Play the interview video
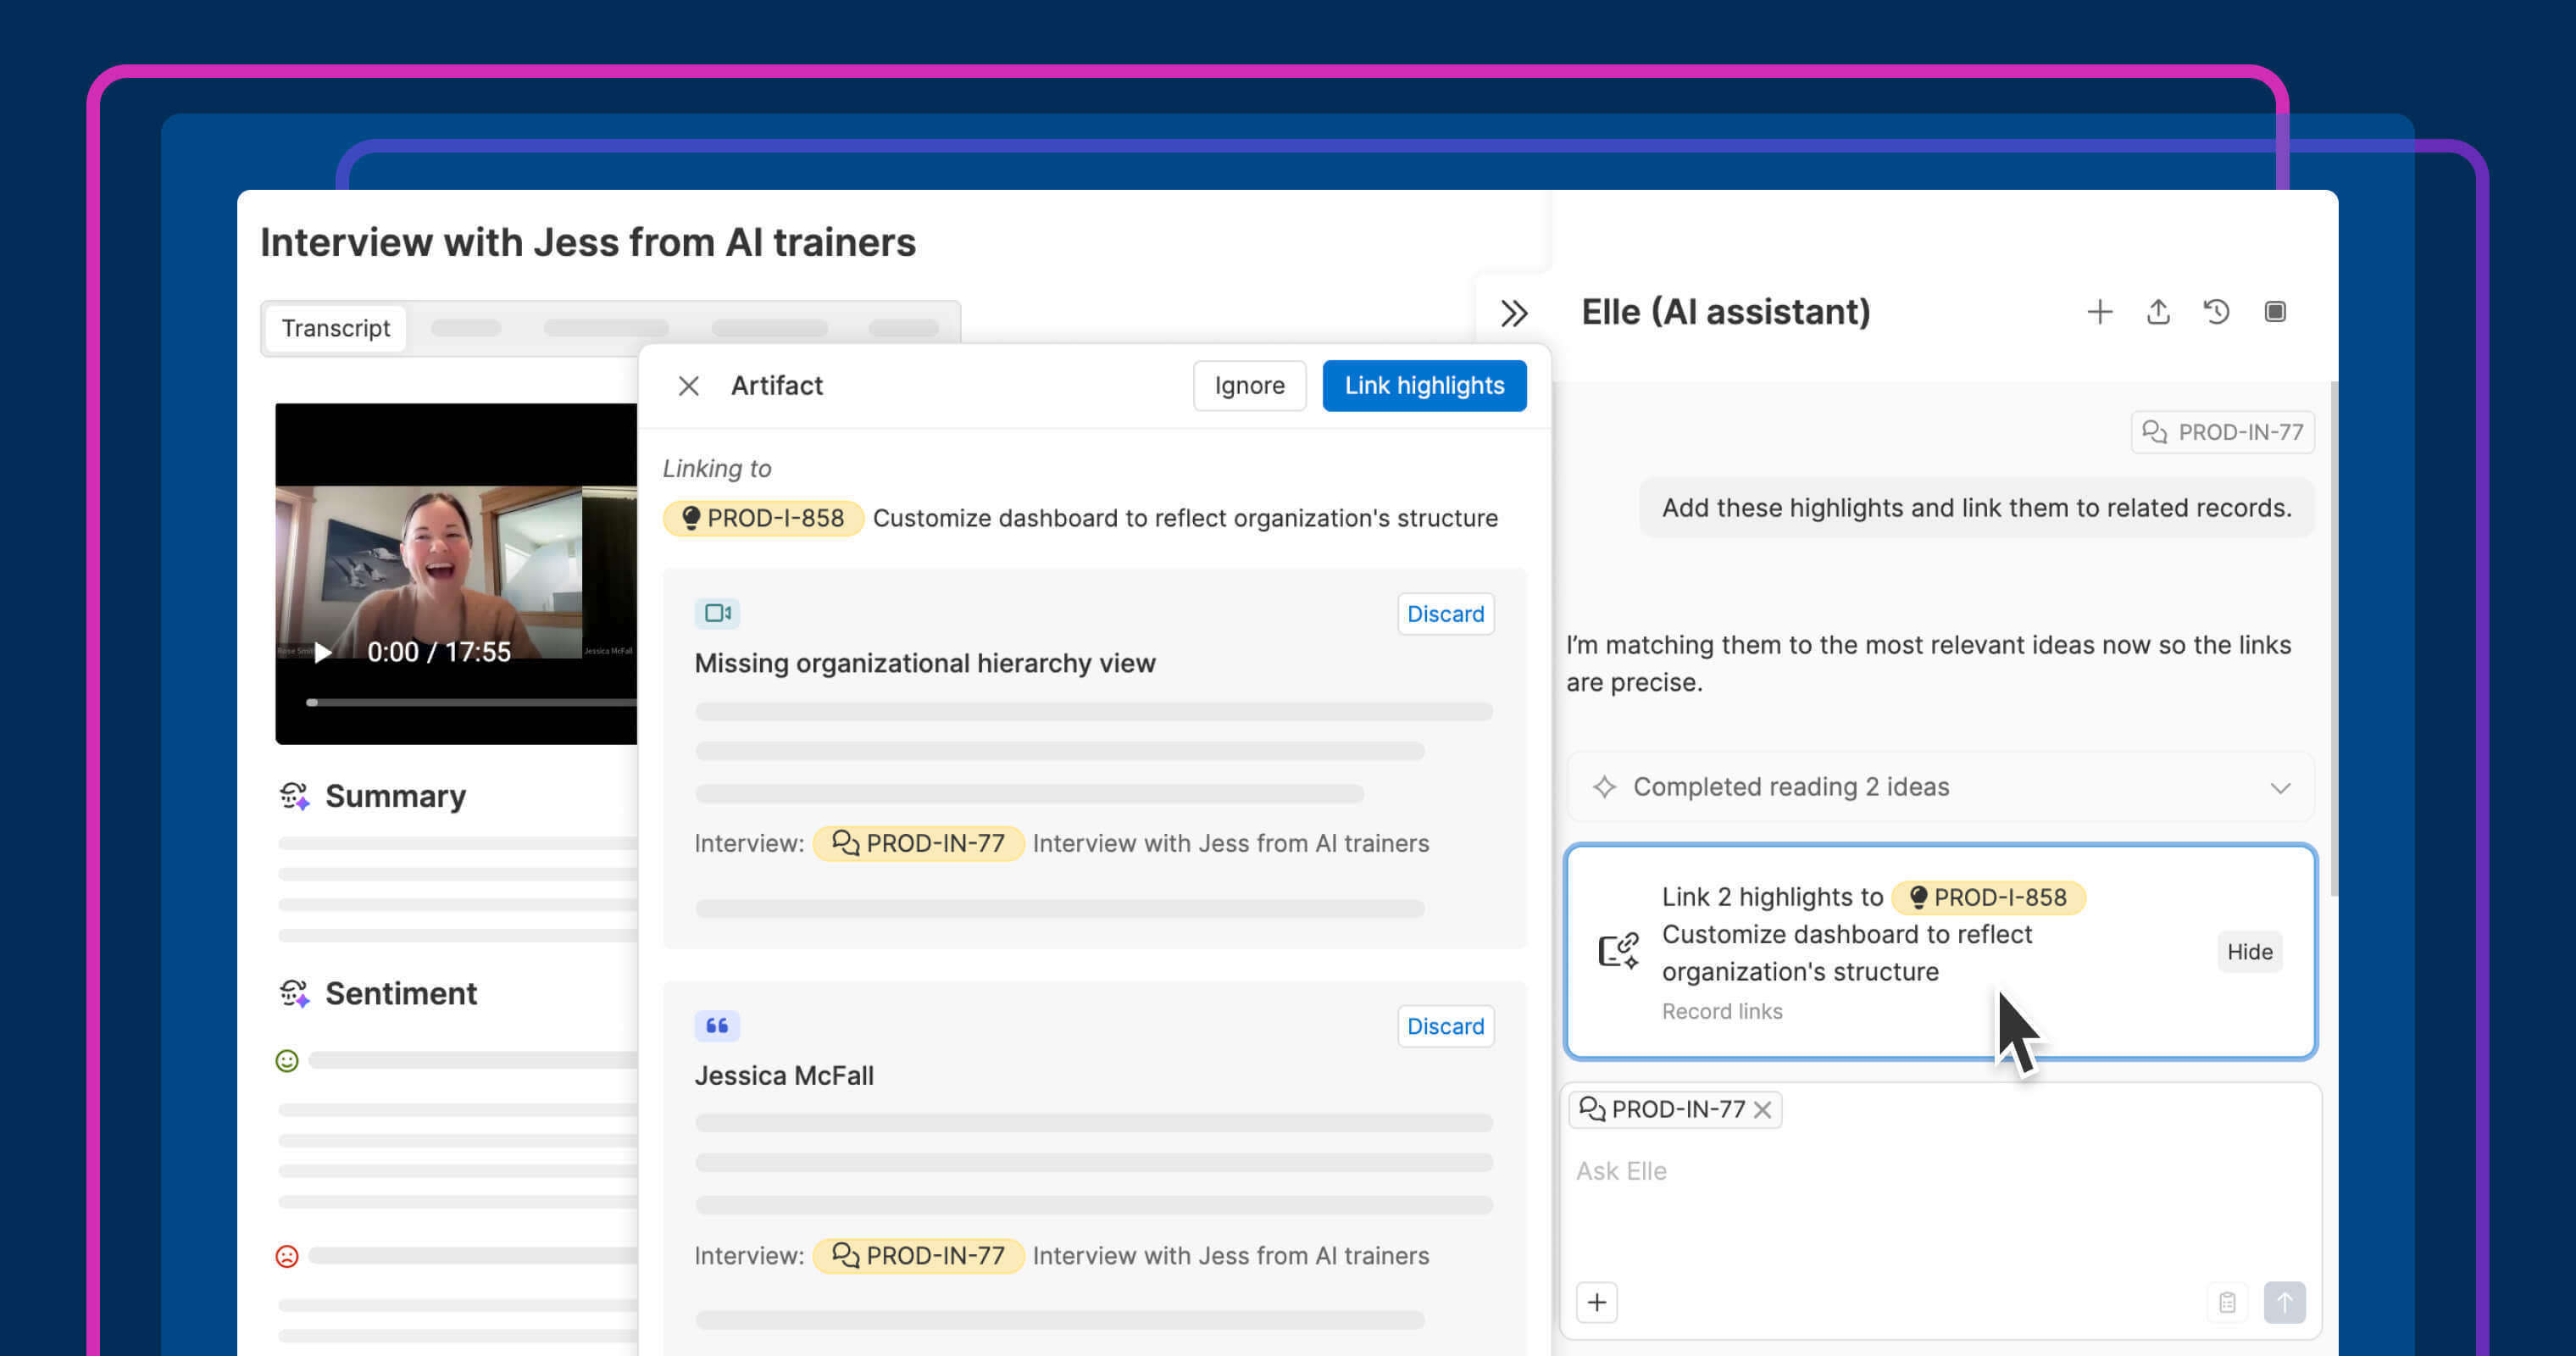Viewport: 2576px width, 1356px height. 322,653
